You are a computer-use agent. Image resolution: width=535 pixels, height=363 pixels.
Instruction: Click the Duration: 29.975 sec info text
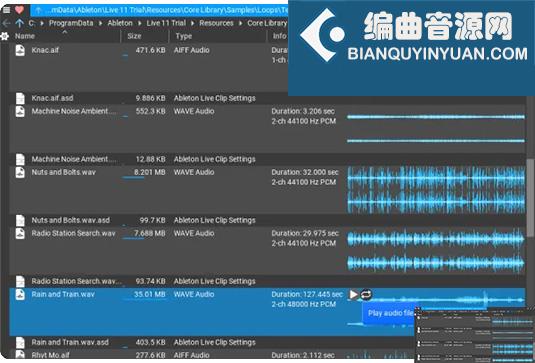tap(305, 233)
